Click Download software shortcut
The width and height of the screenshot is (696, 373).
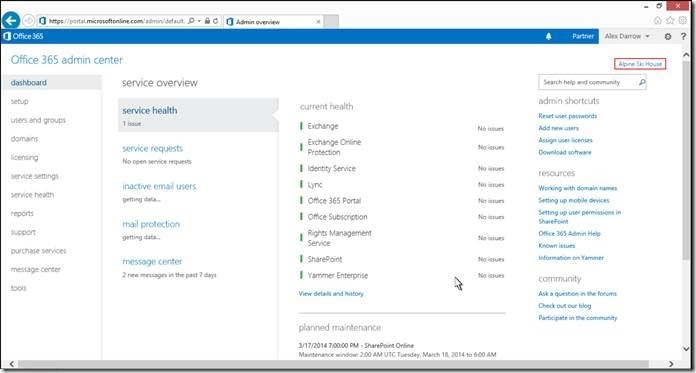pyautogui.click(x=565, y=152)
